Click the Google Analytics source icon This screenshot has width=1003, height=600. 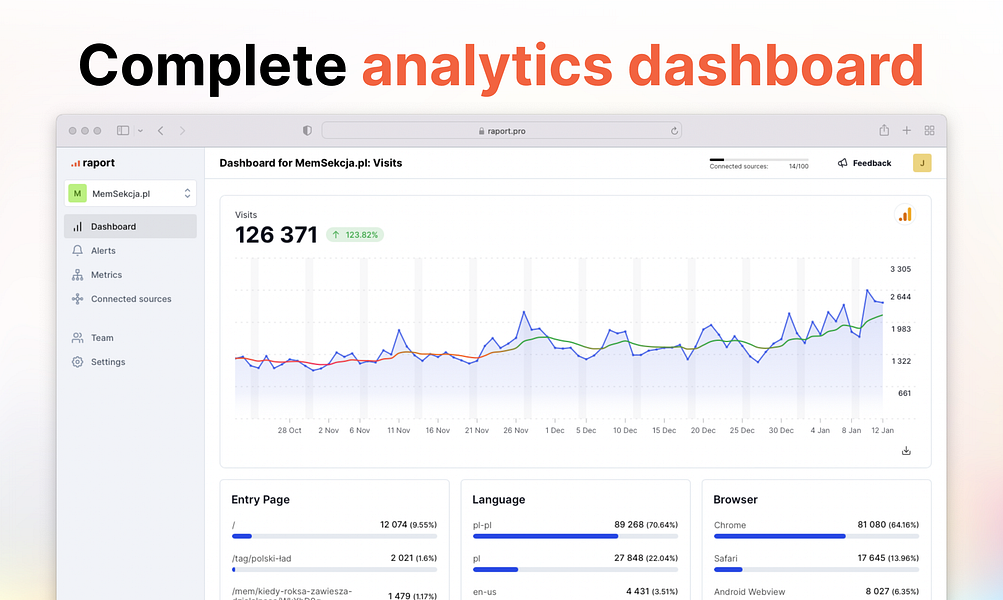(904, 215)
